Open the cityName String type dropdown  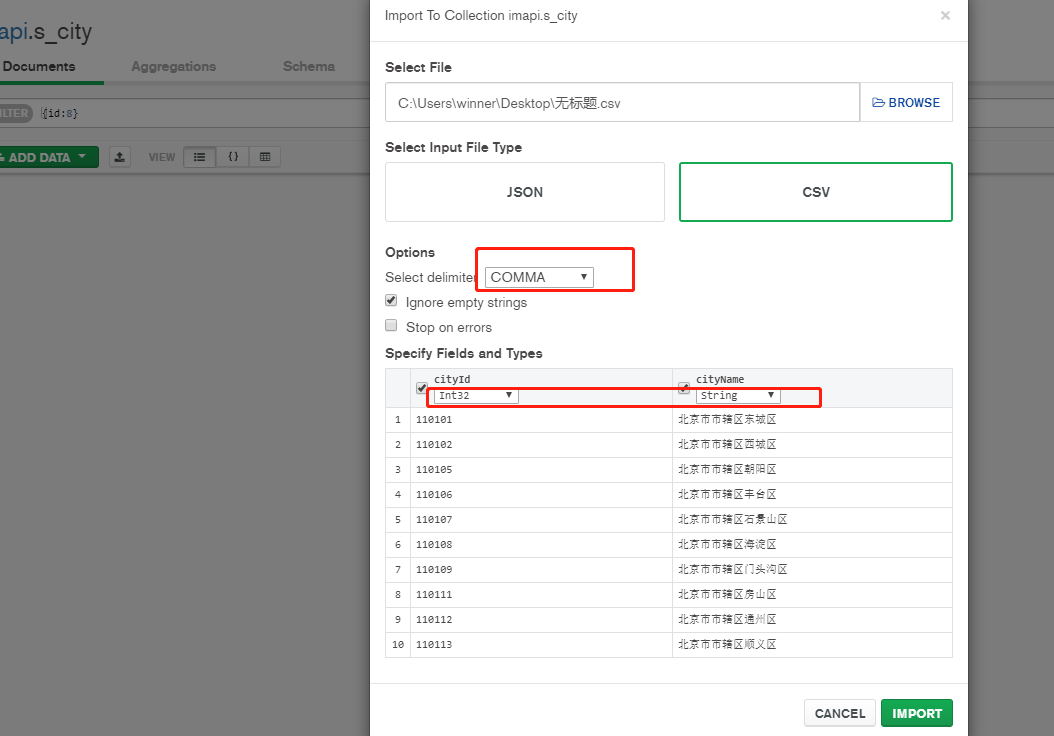[x=738, y=396]
